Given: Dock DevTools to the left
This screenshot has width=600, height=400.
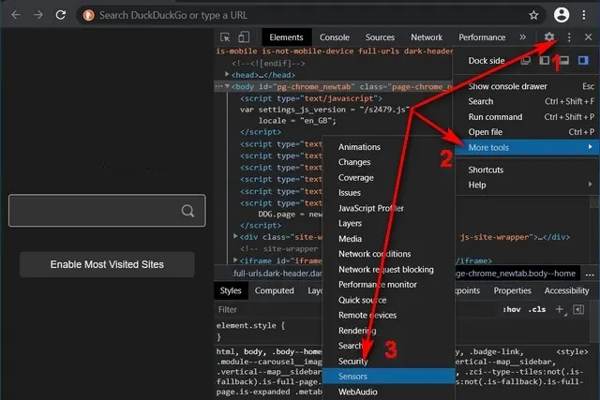Looking at the screenshot, I should [544, 60].
